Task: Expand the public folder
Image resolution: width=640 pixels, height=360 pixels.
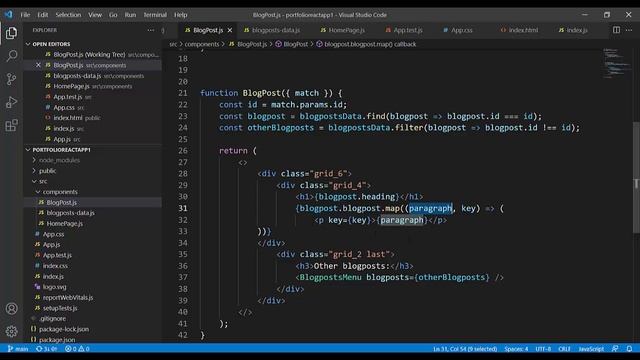Action: (x=92, y=171)
